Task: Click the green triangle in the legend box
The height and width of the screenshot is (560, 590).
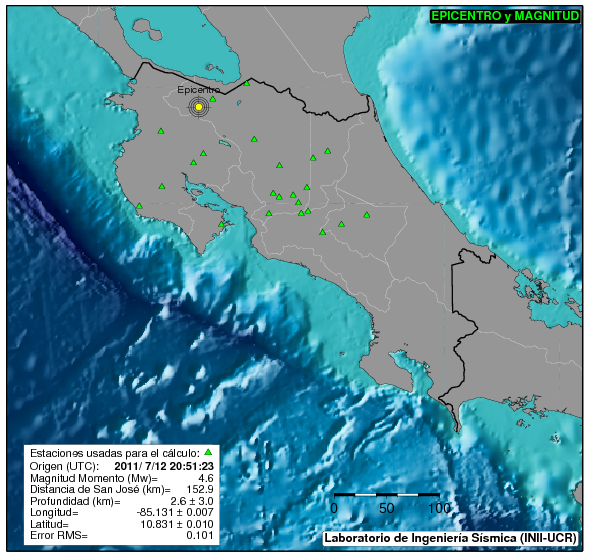Action: 208,452
